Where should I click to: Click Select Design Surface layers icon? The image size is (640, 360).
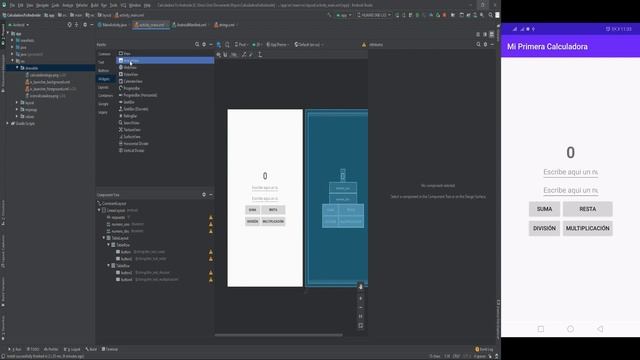coord(219,44)
